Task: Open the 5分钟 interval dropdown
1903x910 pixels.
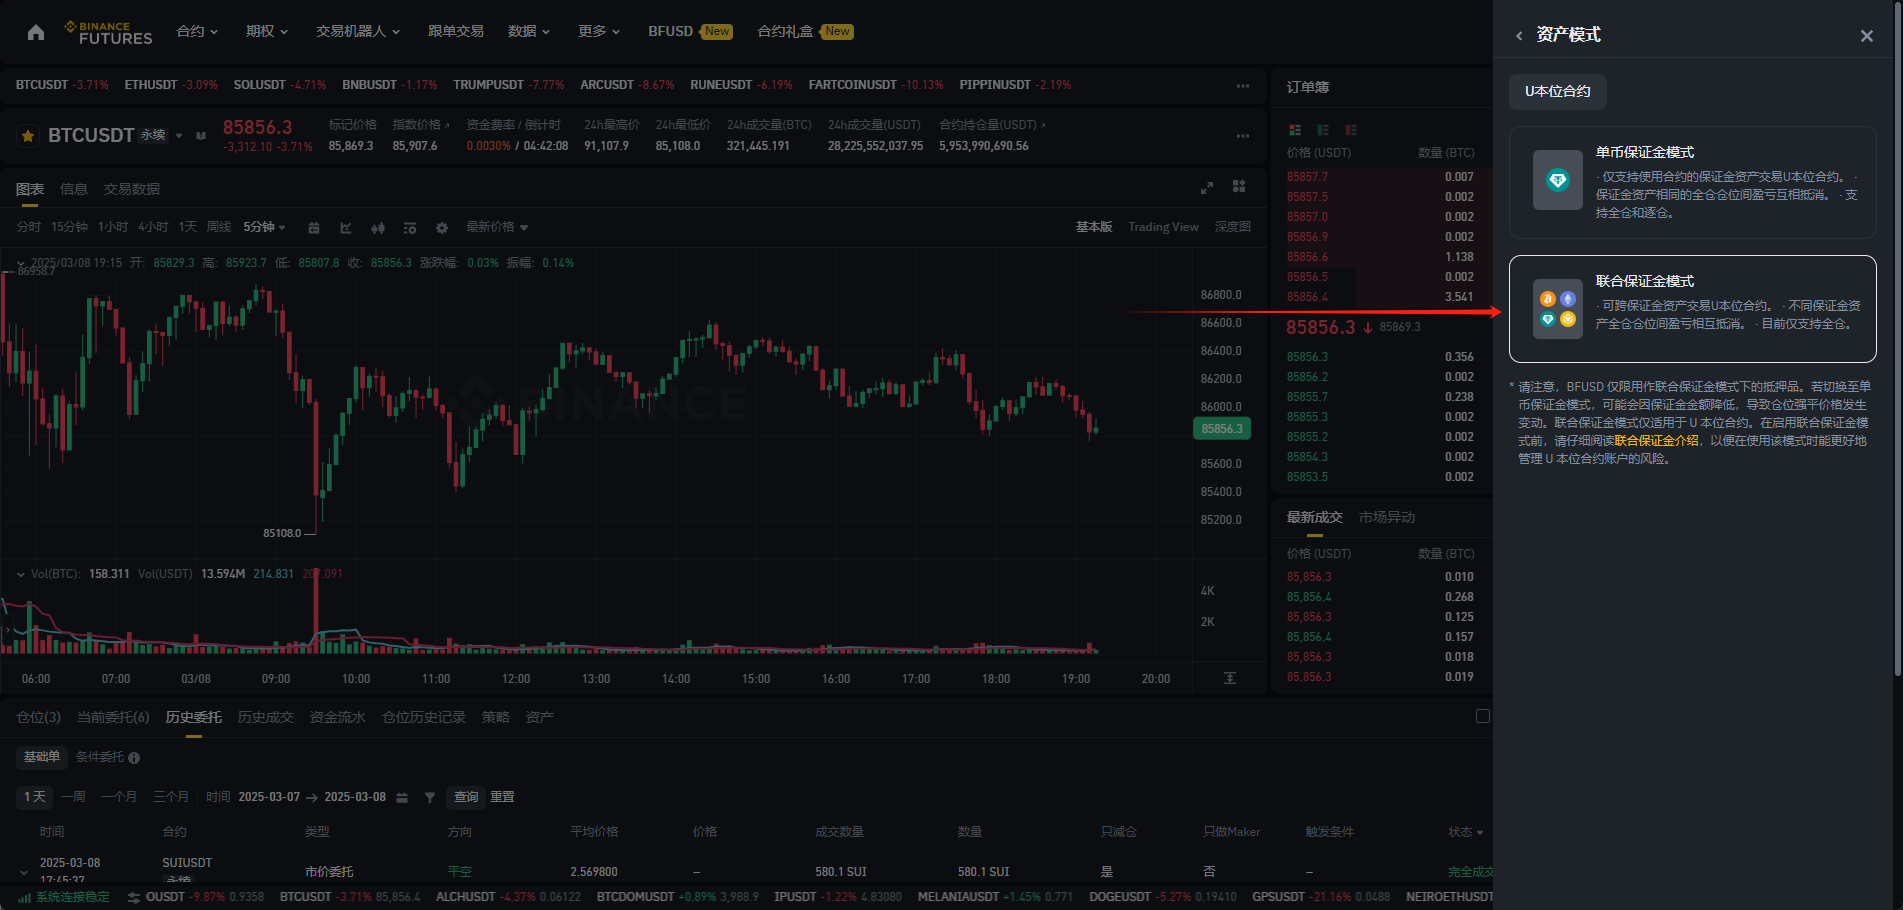Action: coord(264,227)
